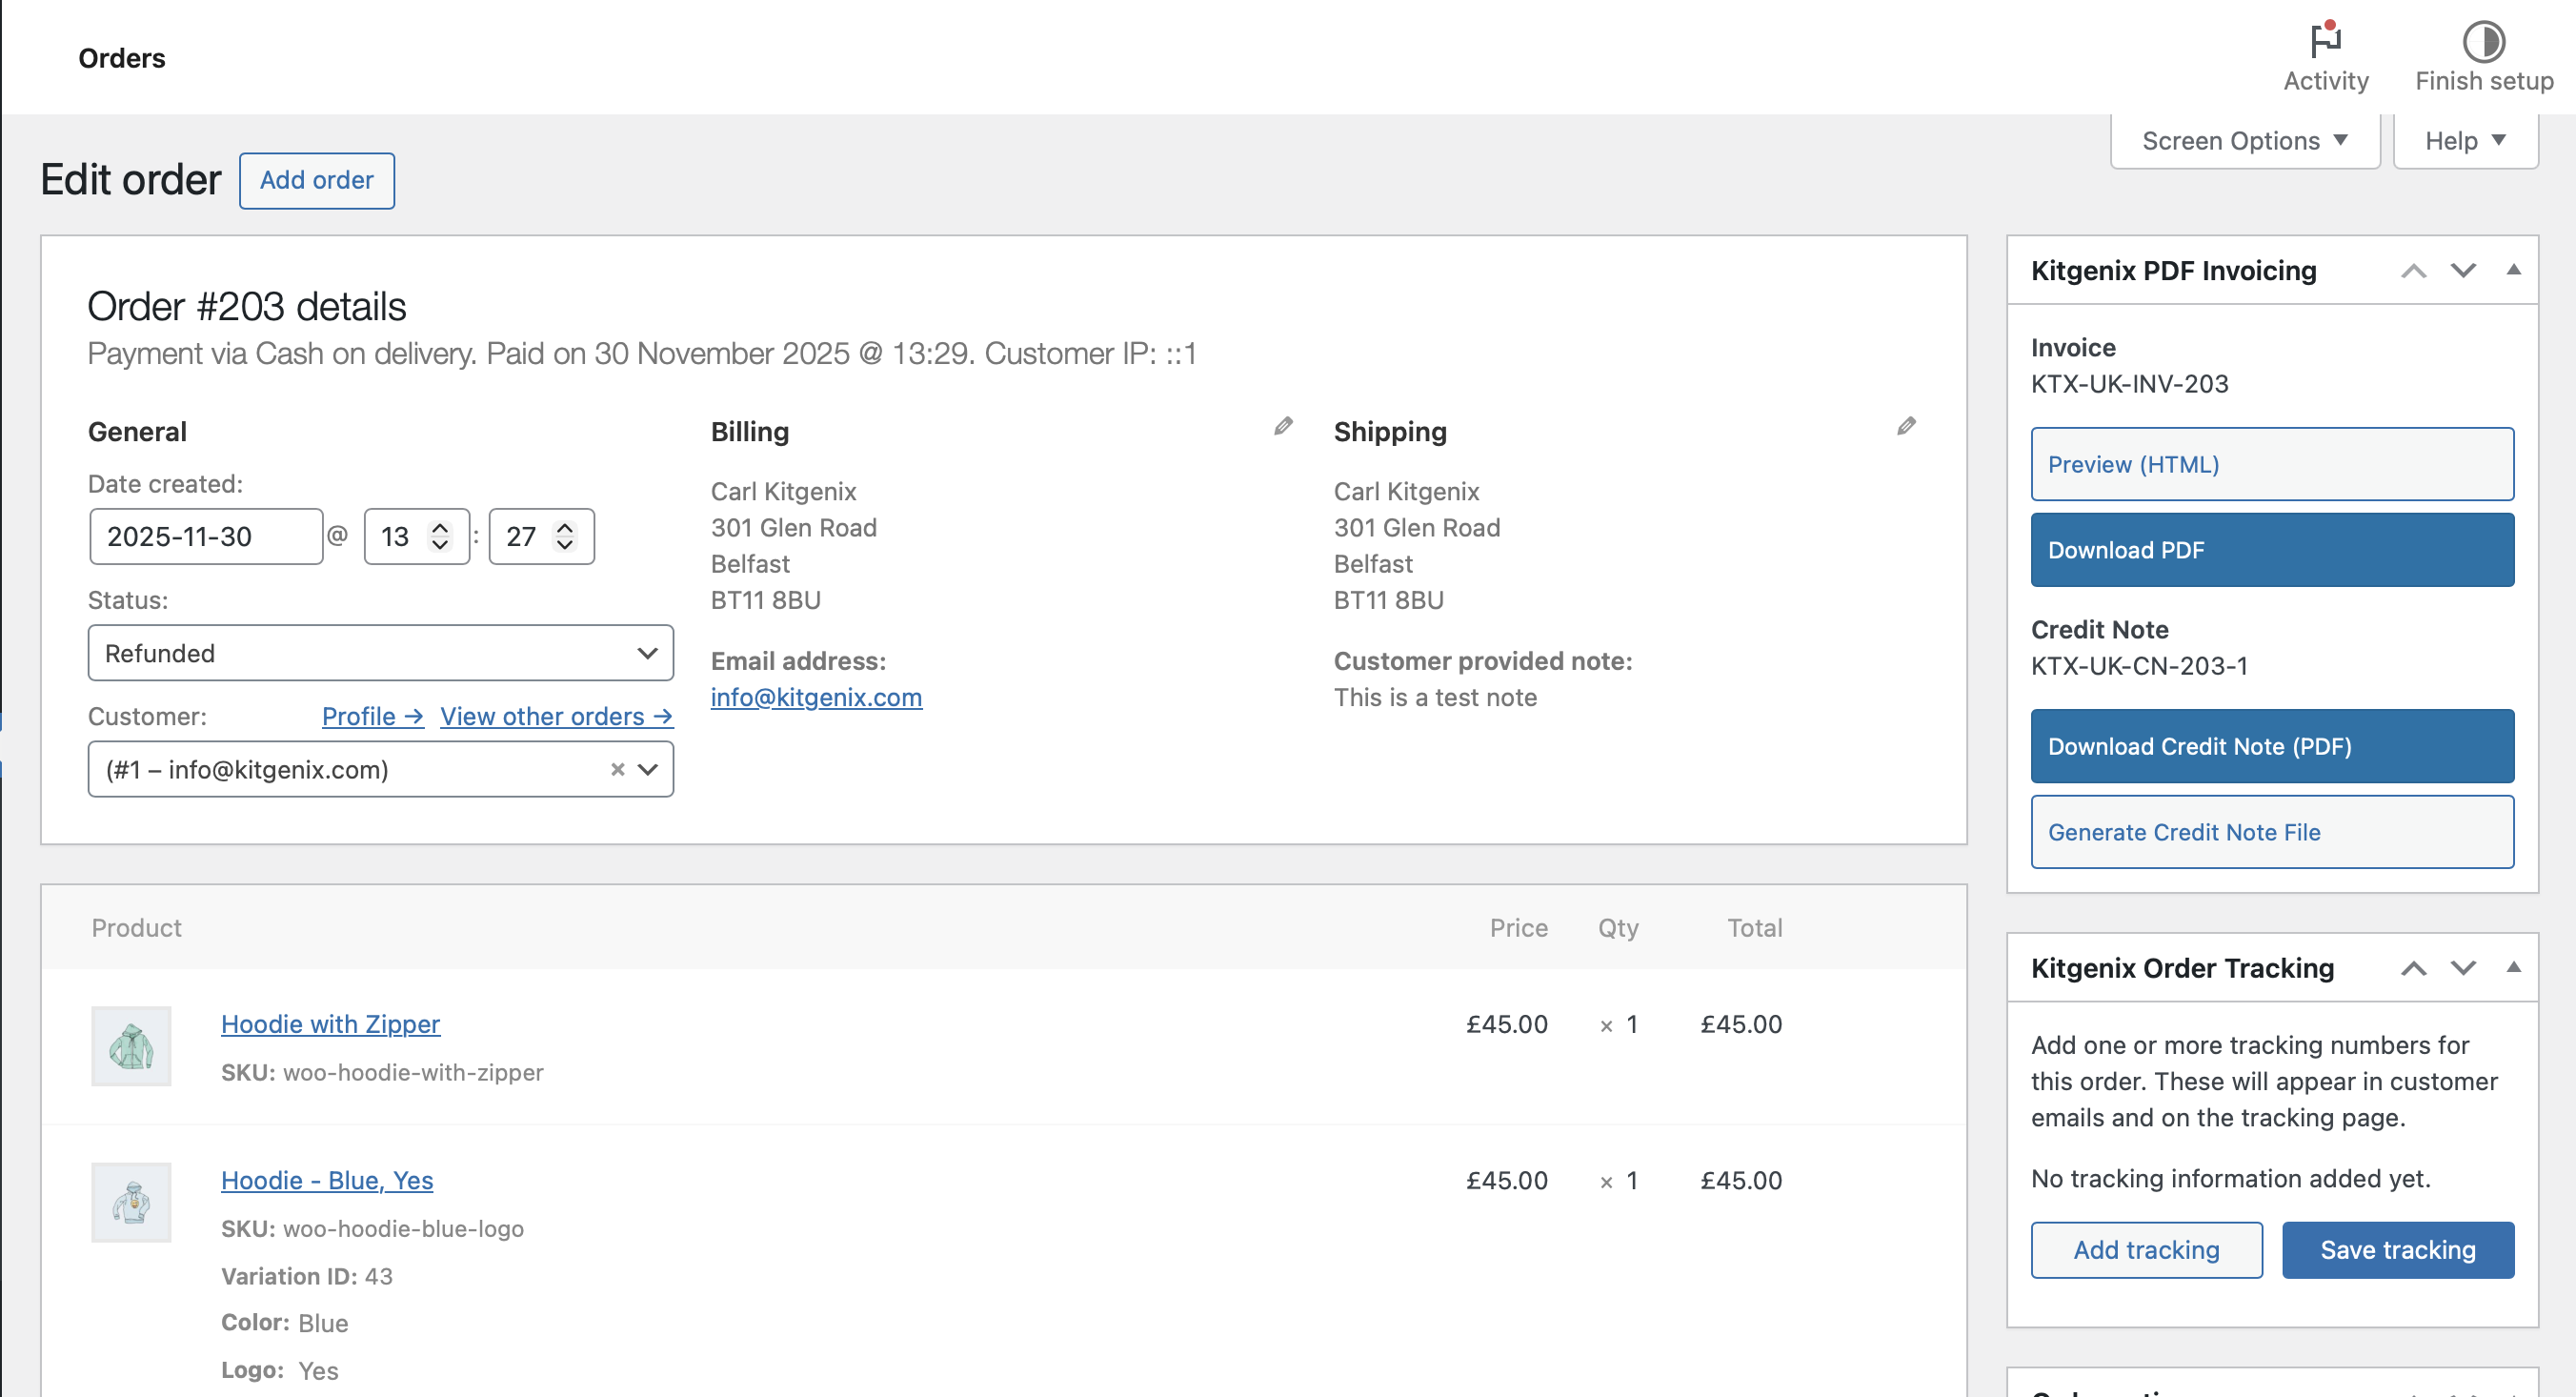The image size is (2576, 1397).
Task: Edit the Billing address with pencil icon
Action: pyautogui.click(x=1283, y=426)
